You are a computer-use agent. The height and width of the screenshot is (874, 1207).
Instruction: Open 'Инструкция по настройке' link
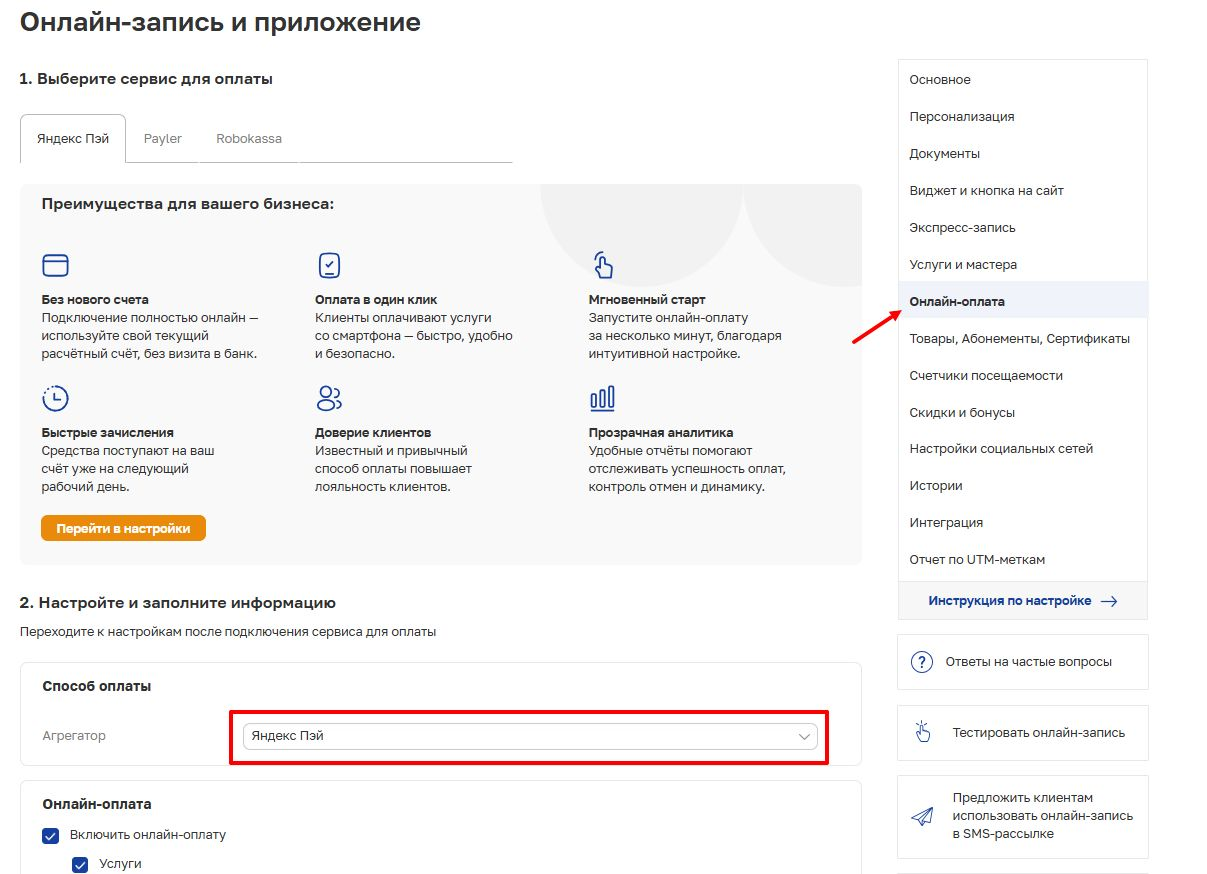tap(1022, 601)
